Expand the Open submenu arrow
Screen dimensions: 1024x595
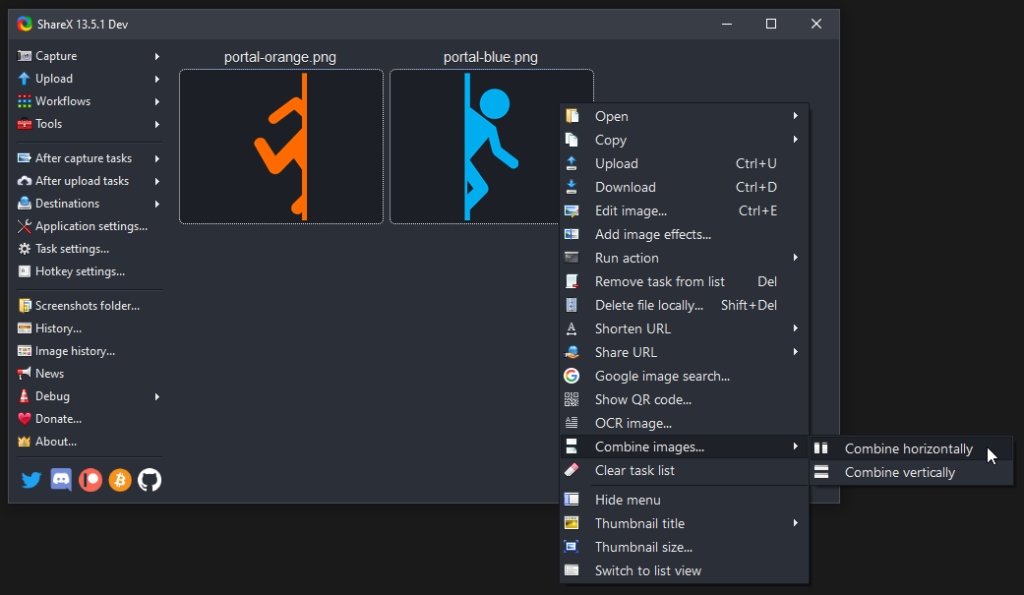point(795,116)
